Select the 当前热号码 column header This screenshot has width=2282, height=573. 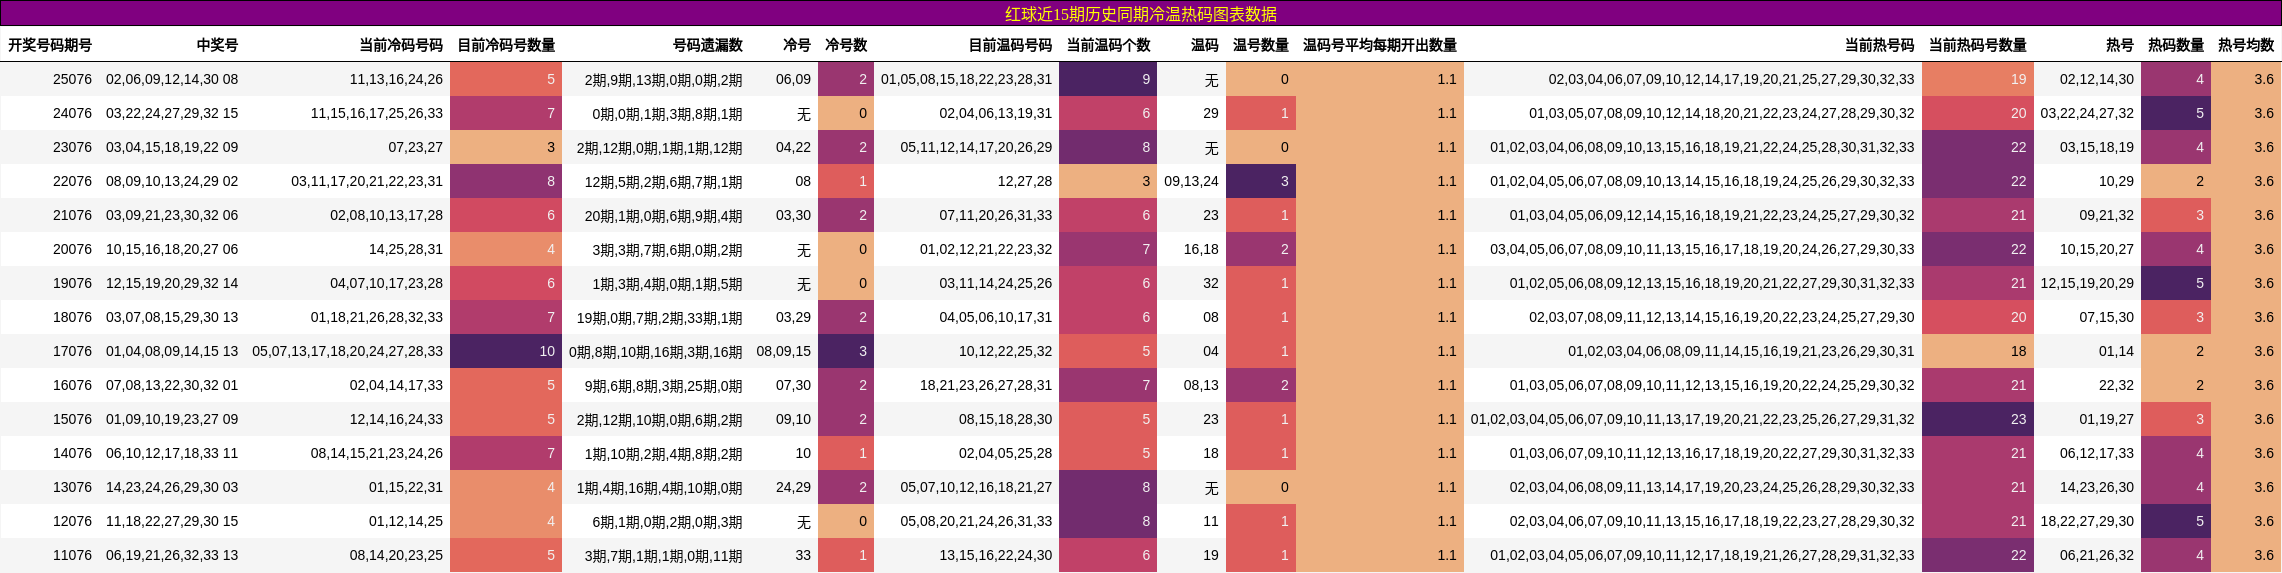click(x=1880, y=45)
